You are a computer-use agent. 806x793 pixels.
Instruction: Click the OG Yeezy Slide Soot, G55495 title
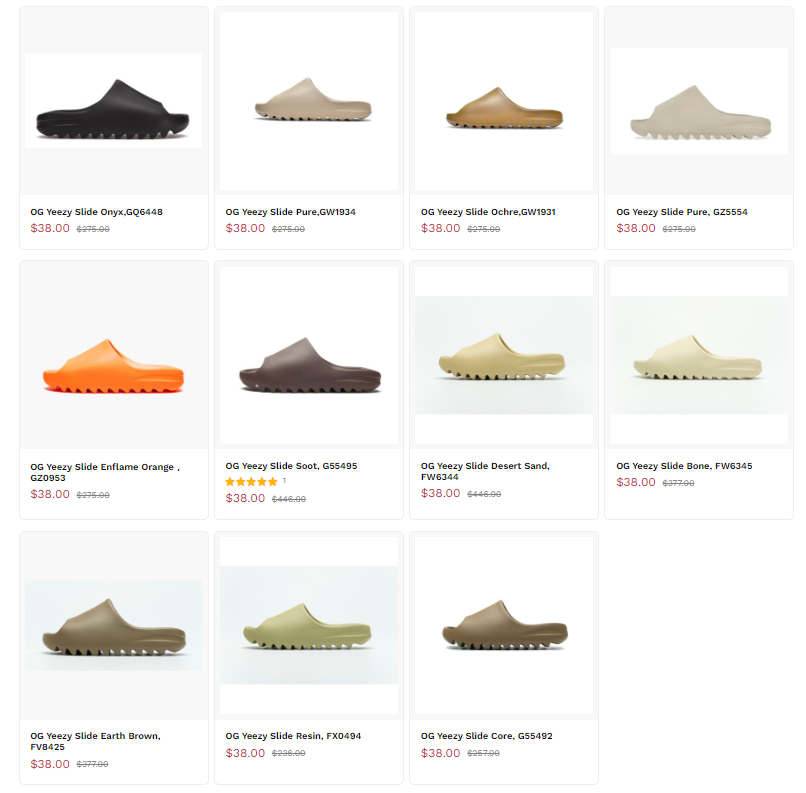click(291, 466)
